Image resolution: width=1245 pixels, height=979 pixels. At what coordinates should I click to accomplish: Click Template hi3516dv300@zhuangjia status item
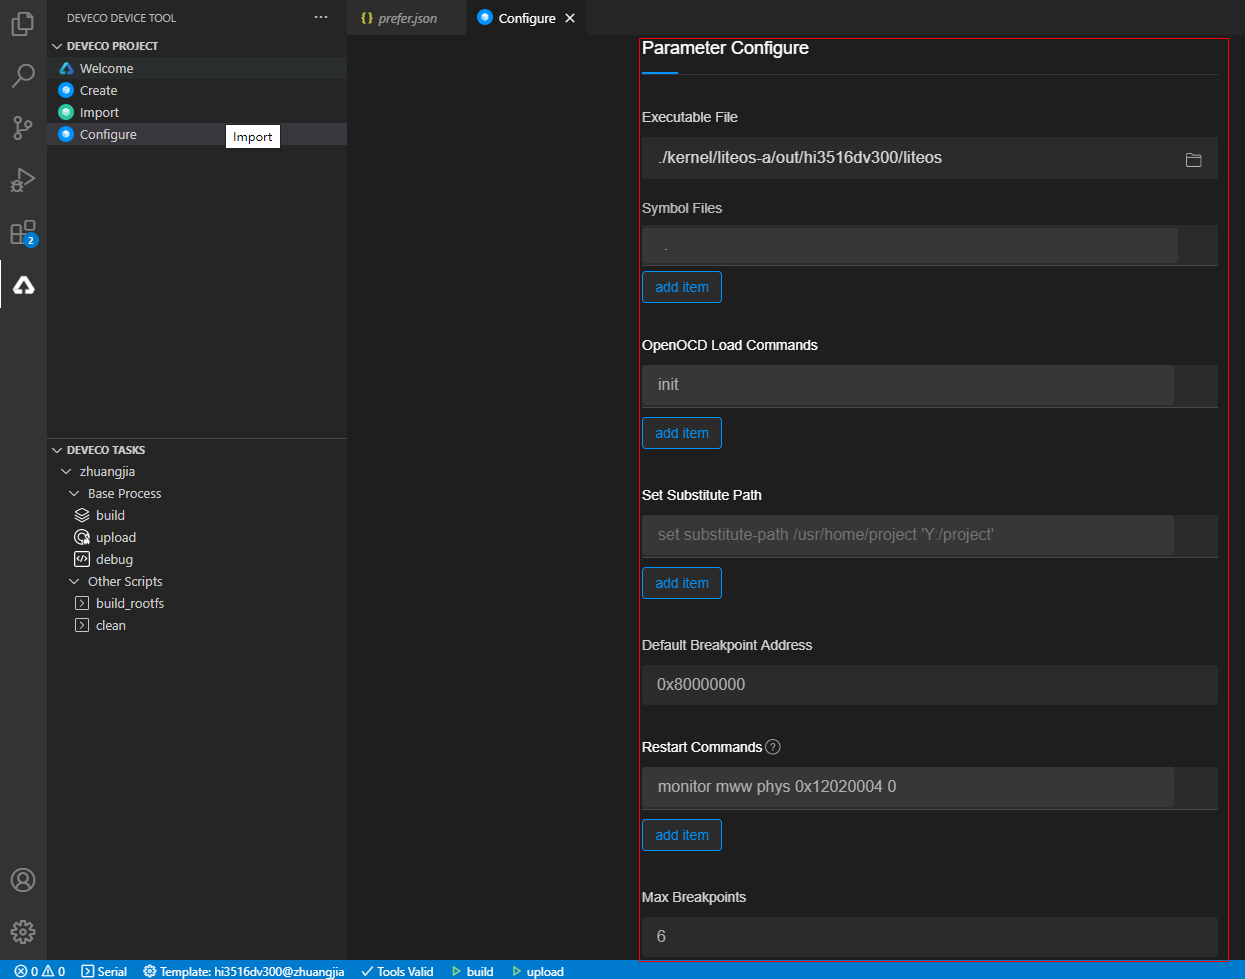click(x=244, y=971)
